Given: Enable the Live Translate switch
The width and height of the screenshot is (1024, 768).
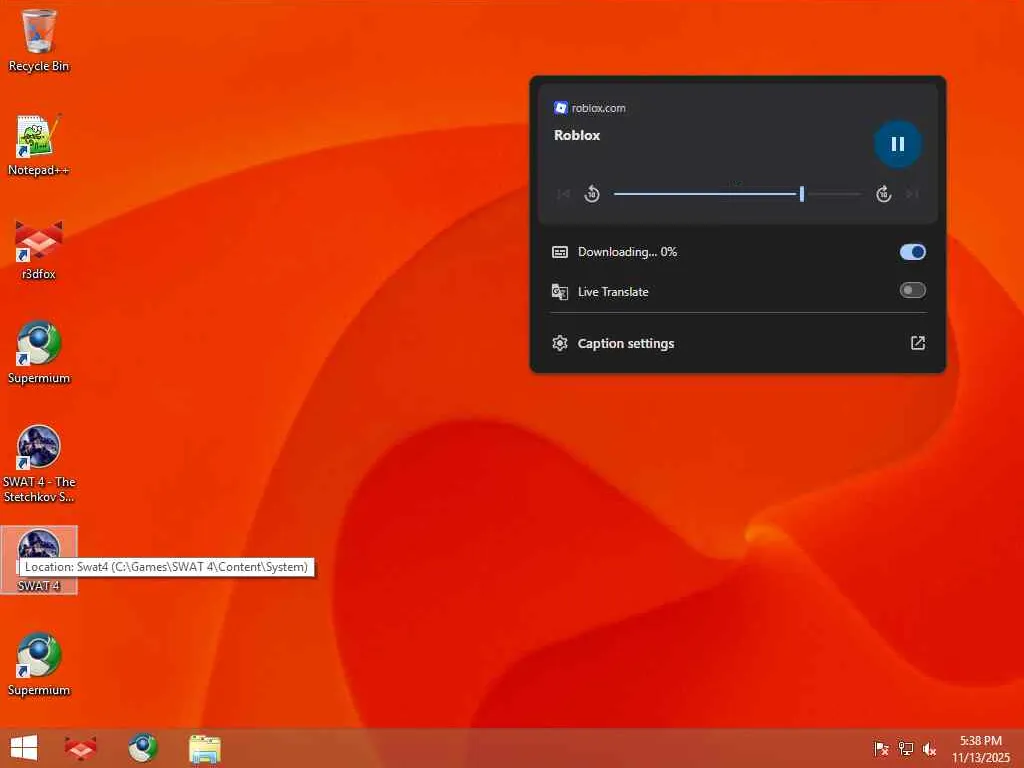Looking at the screenshot, I should pos(912,291).
